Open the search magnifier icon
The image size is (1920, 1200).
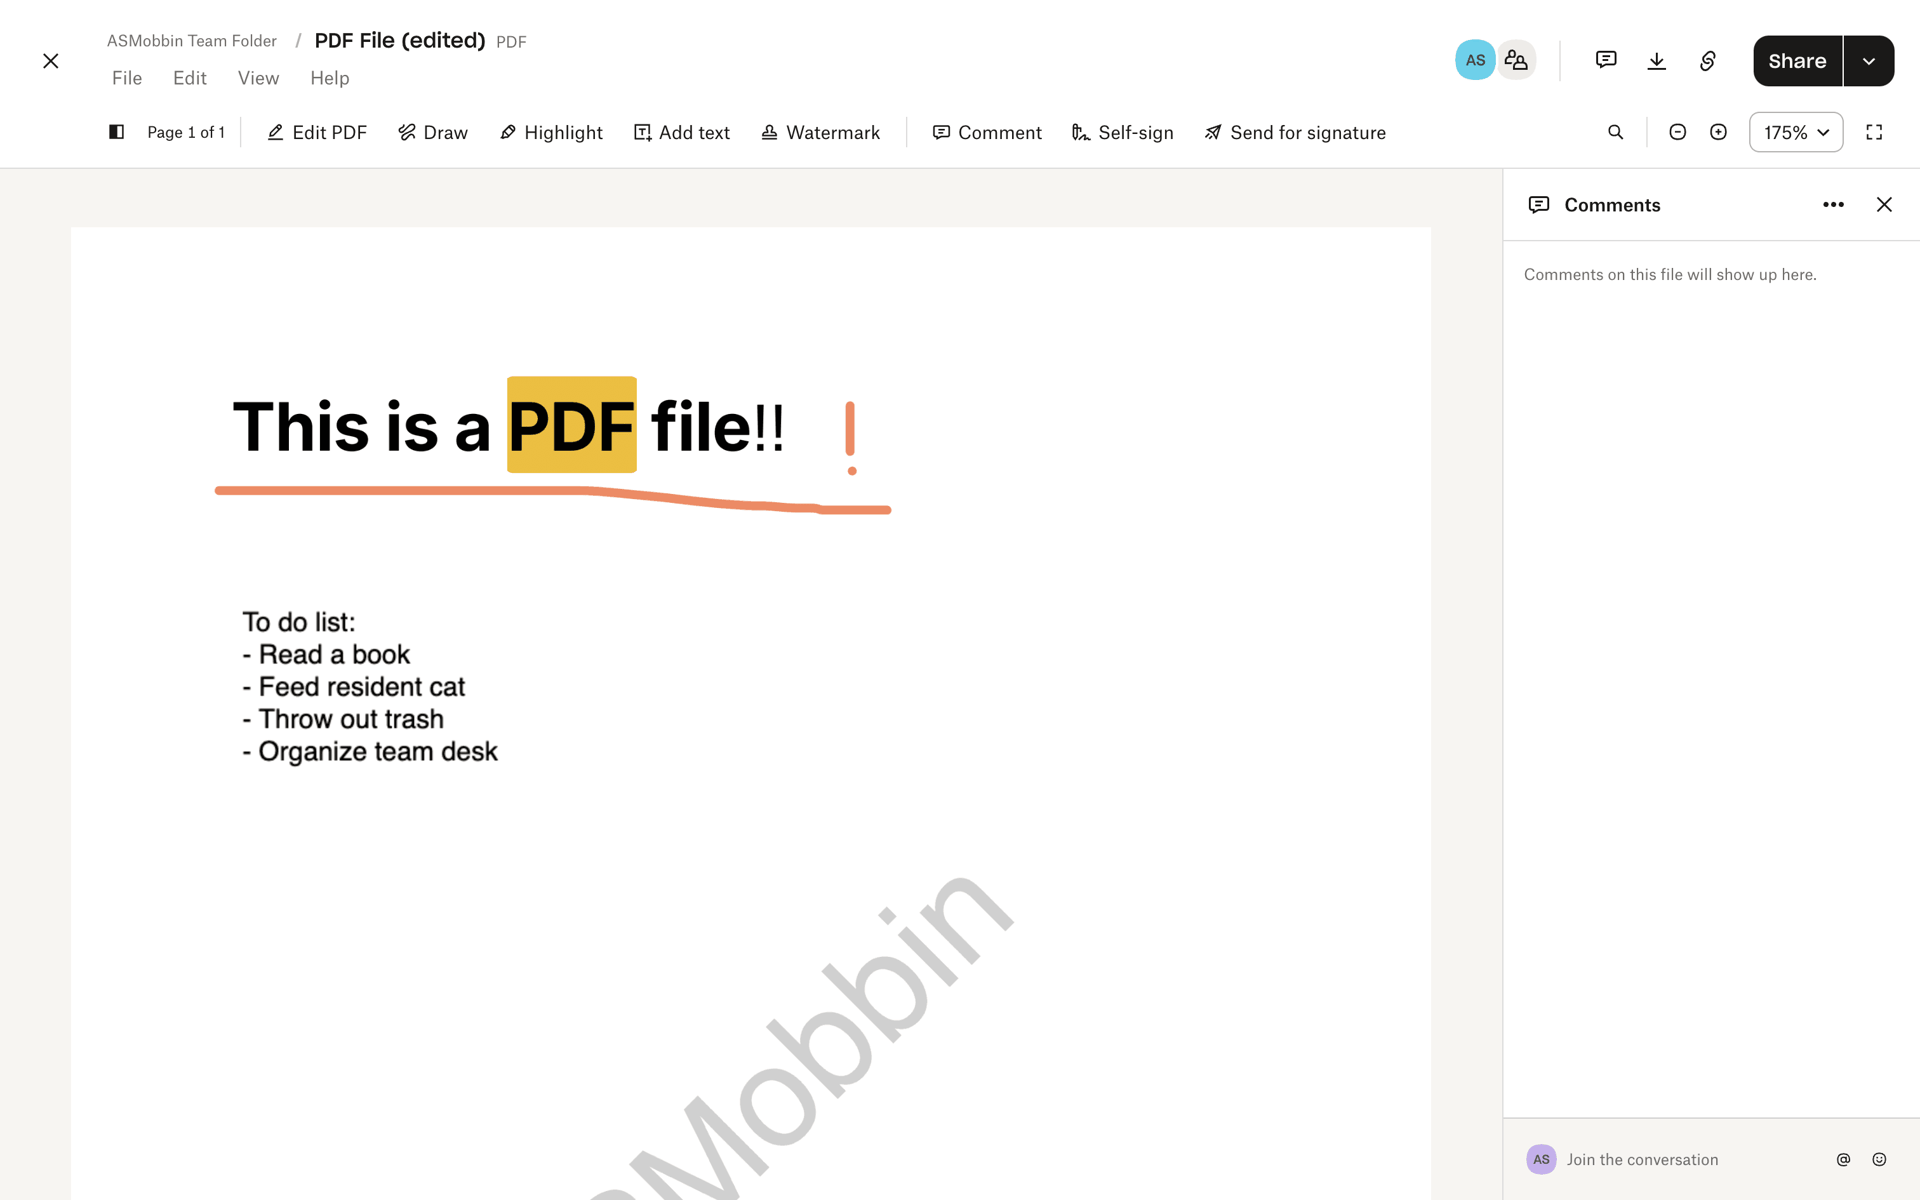(1615, 132)
